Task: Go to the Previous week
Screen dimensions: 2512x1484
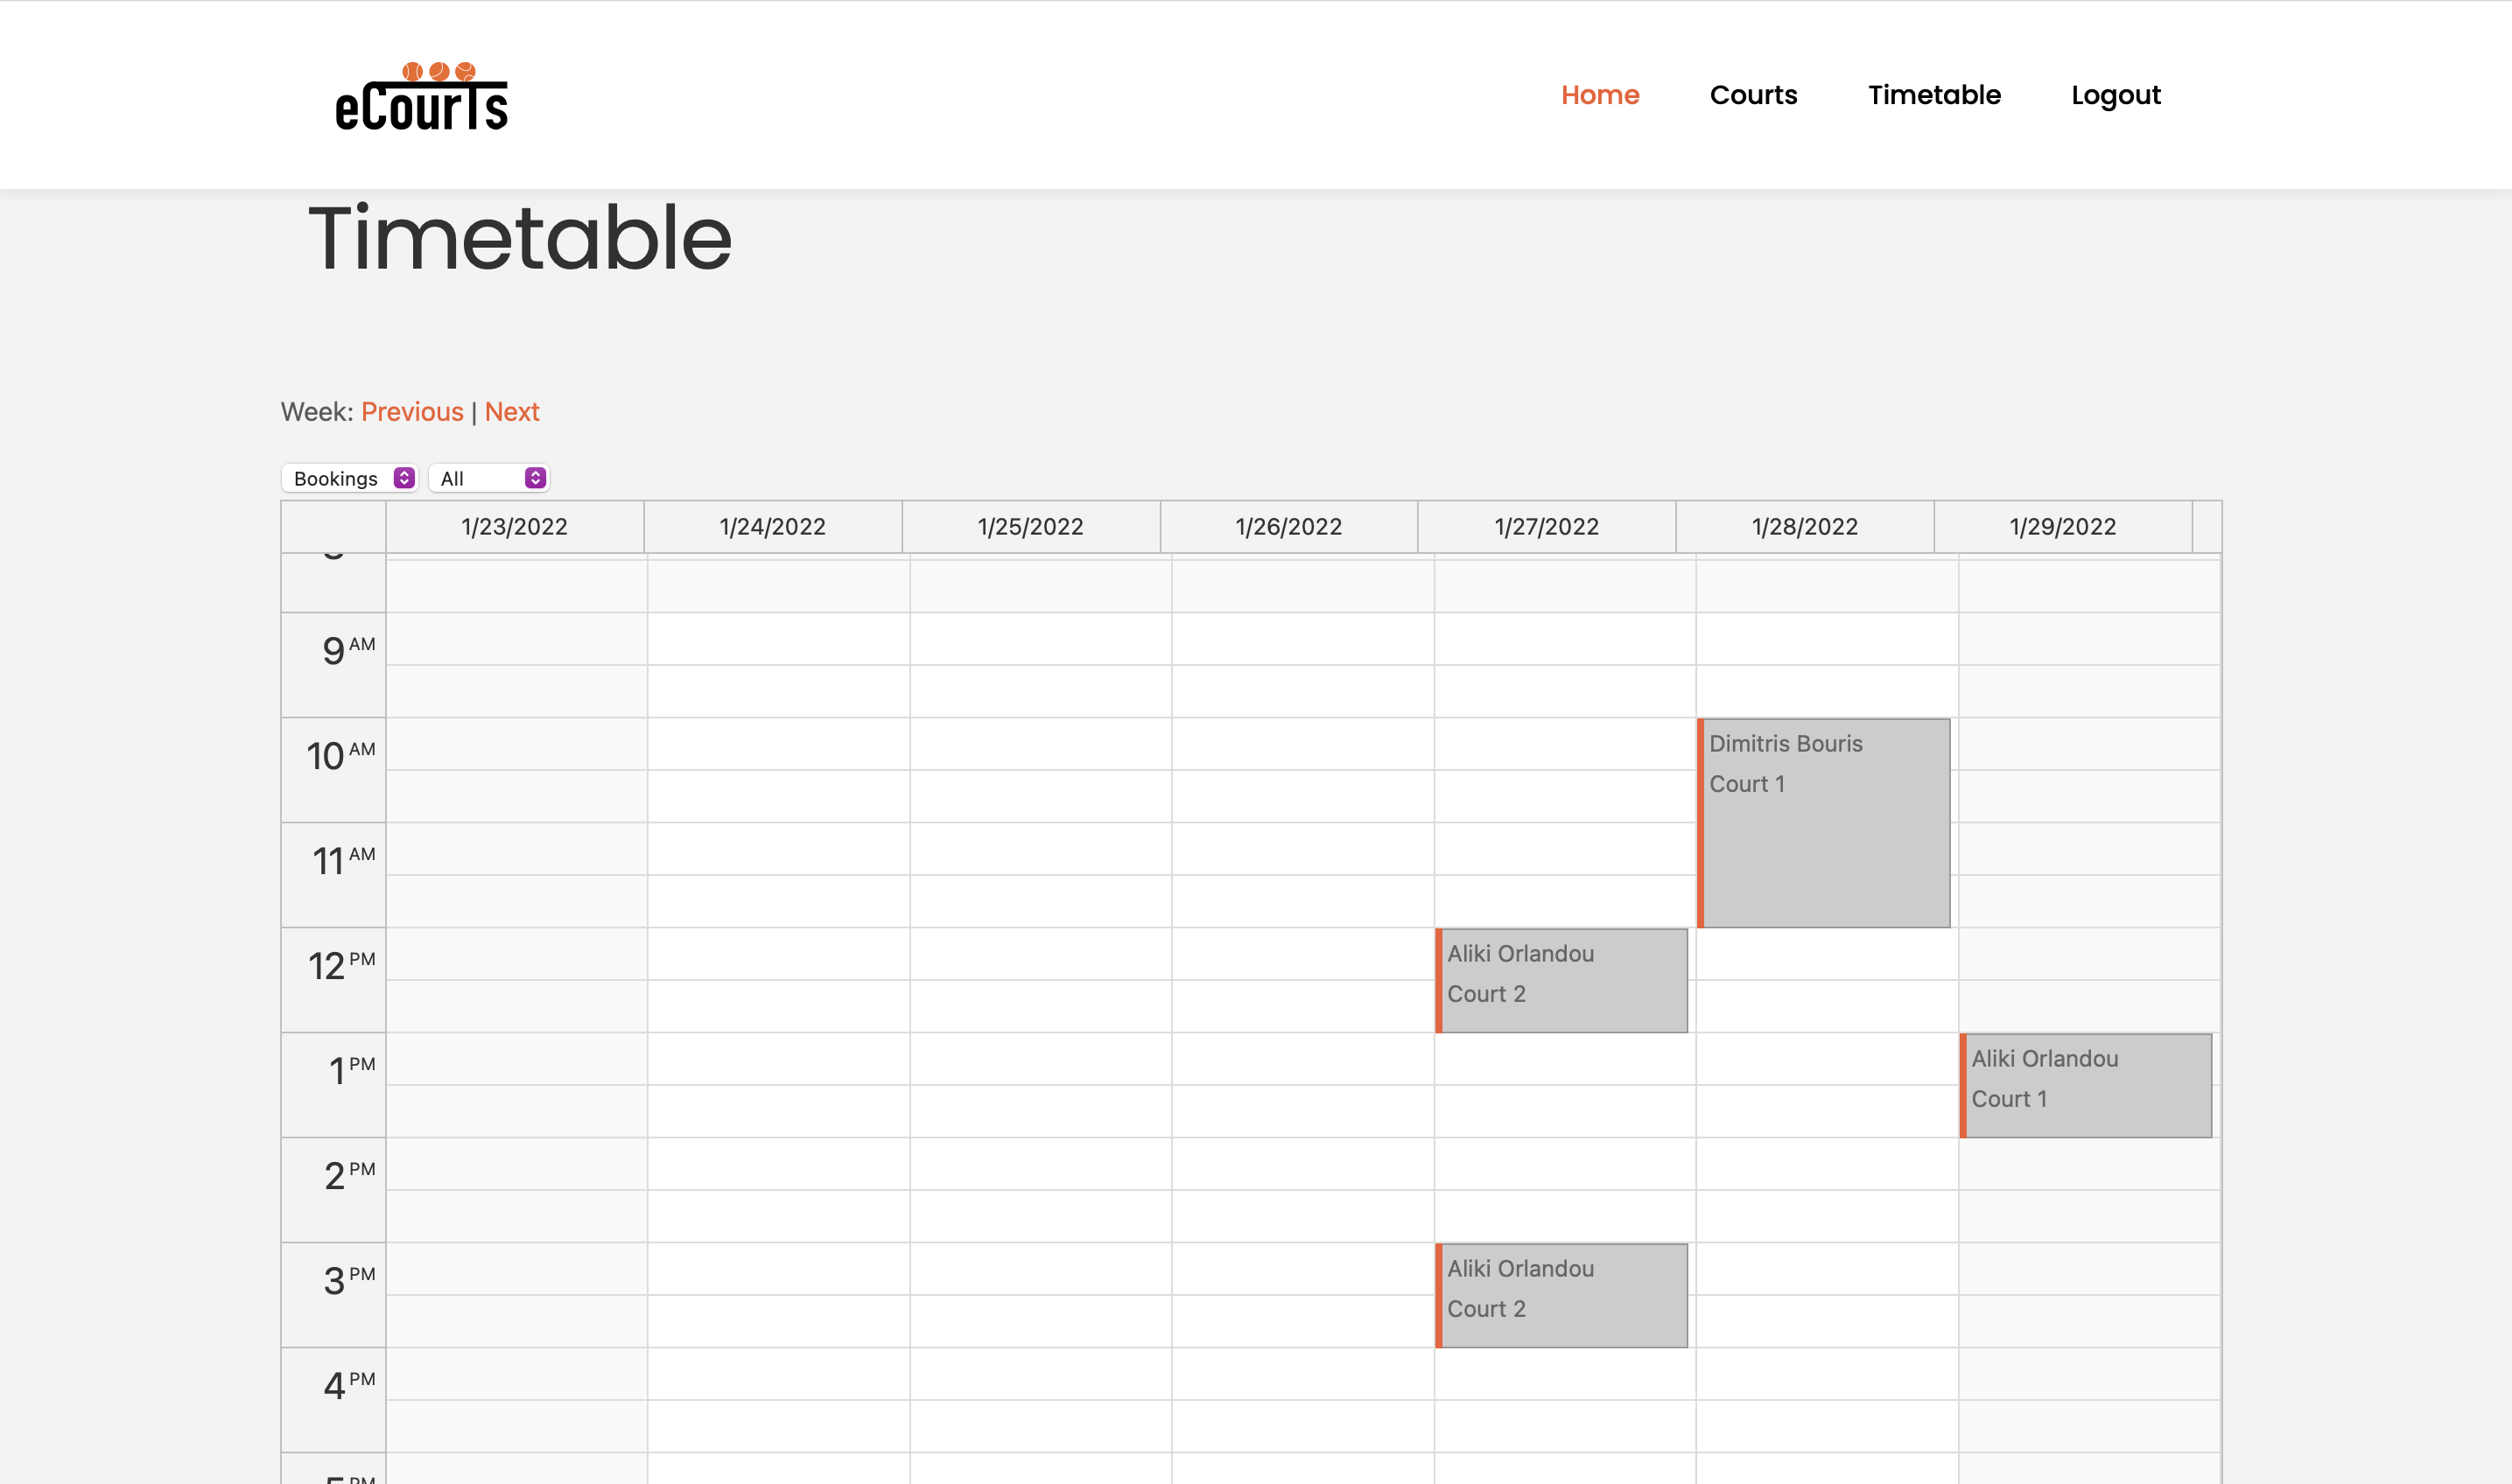Action: [412, 412]
